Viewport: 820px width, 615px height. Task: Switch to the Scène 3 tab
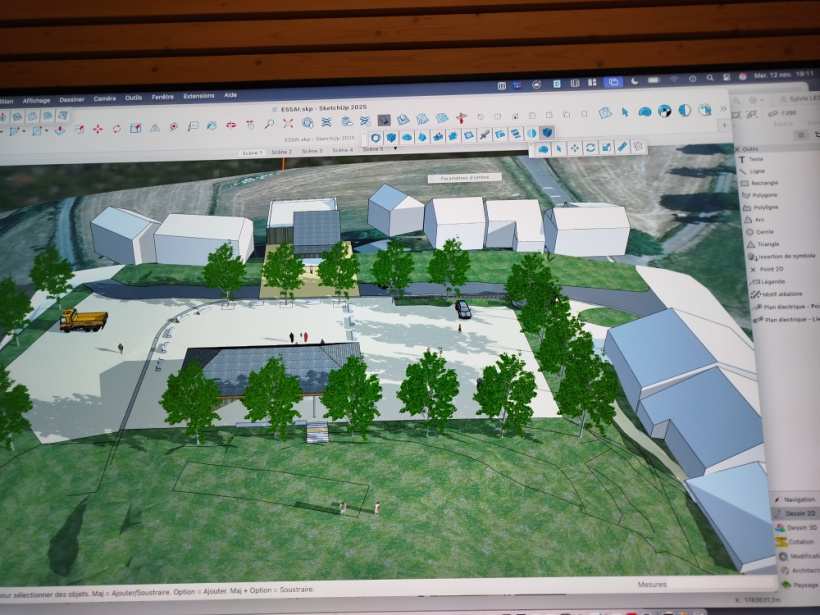[313, 150]
